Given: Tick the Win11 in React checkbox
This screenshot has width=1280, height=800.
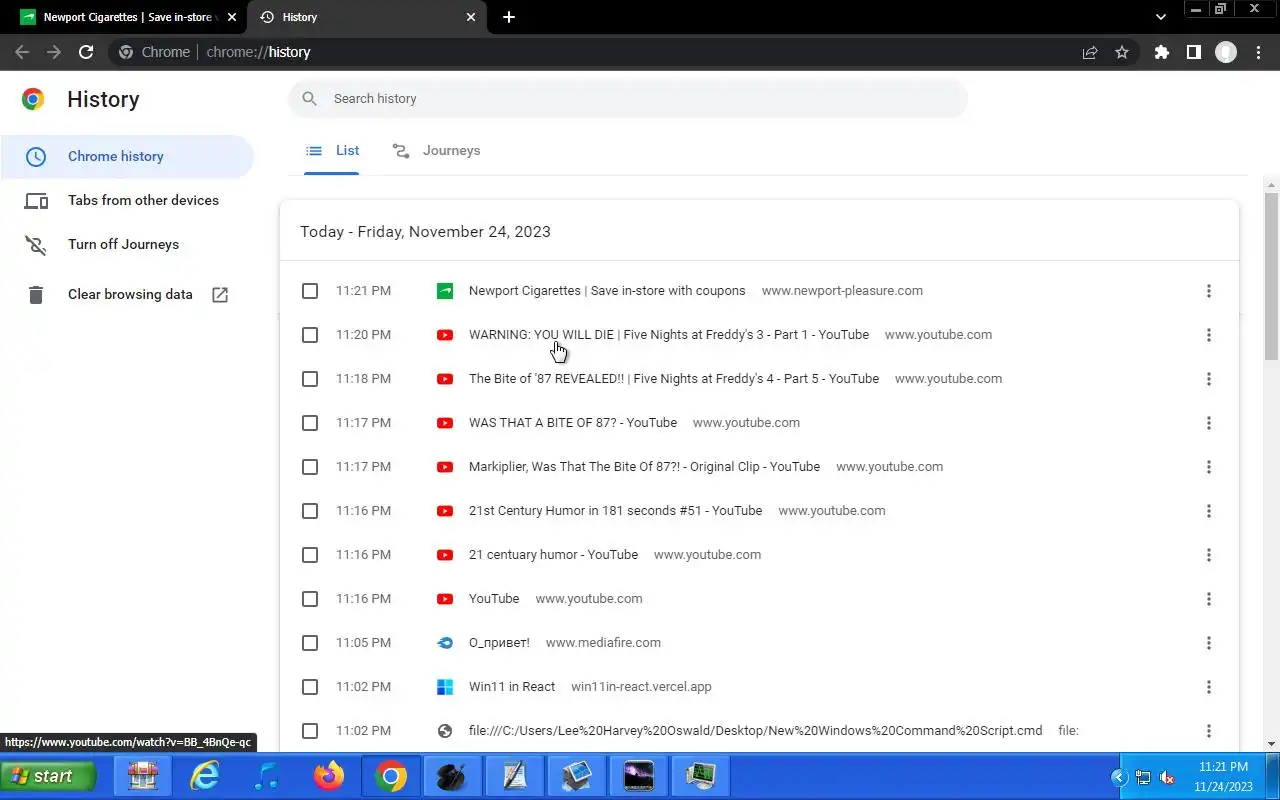Looking at the screenshot, I should pos(310,687).
